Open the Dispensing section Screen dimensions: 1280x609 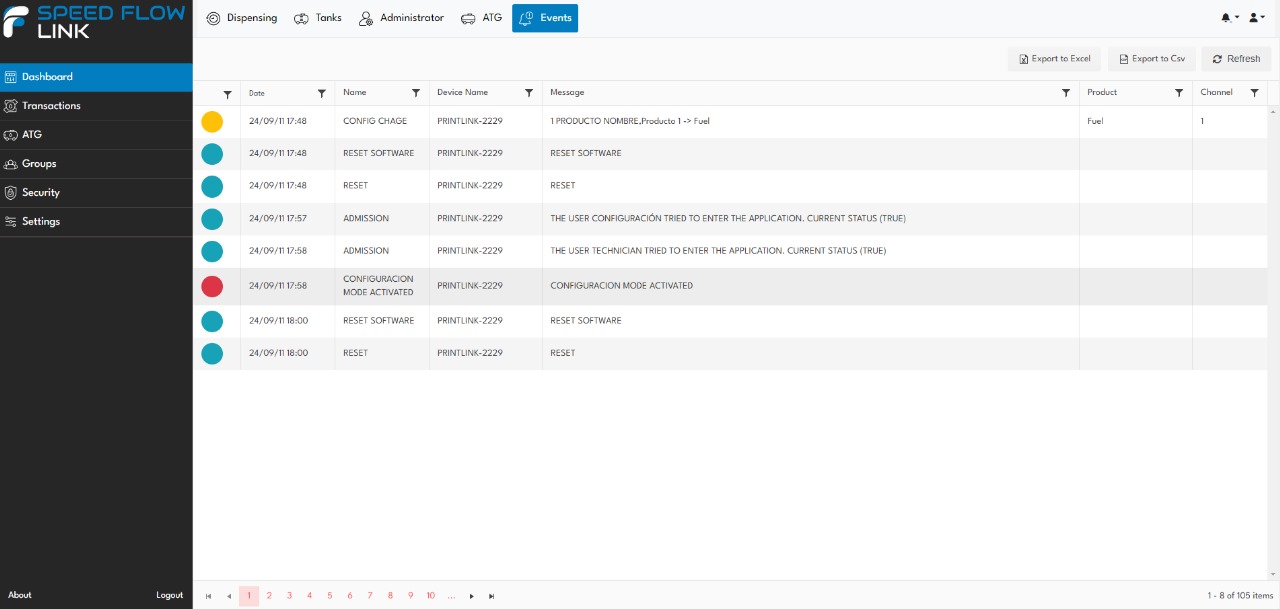point(241,18)
